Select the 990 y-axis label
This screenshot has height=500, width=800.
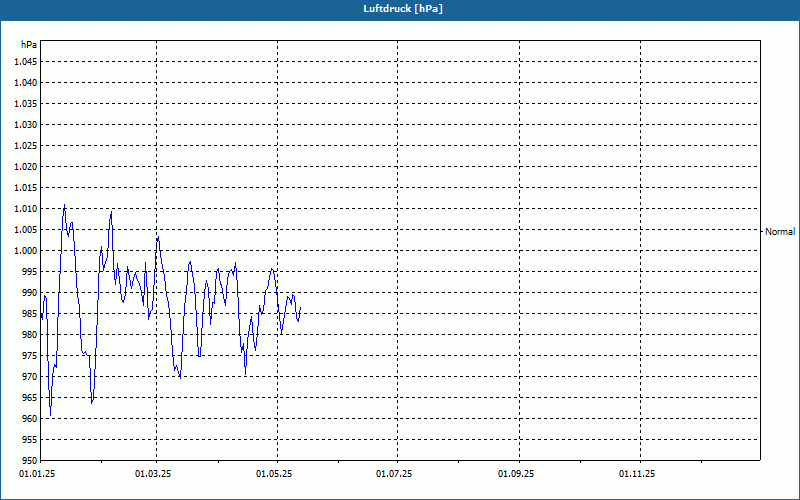30,292
